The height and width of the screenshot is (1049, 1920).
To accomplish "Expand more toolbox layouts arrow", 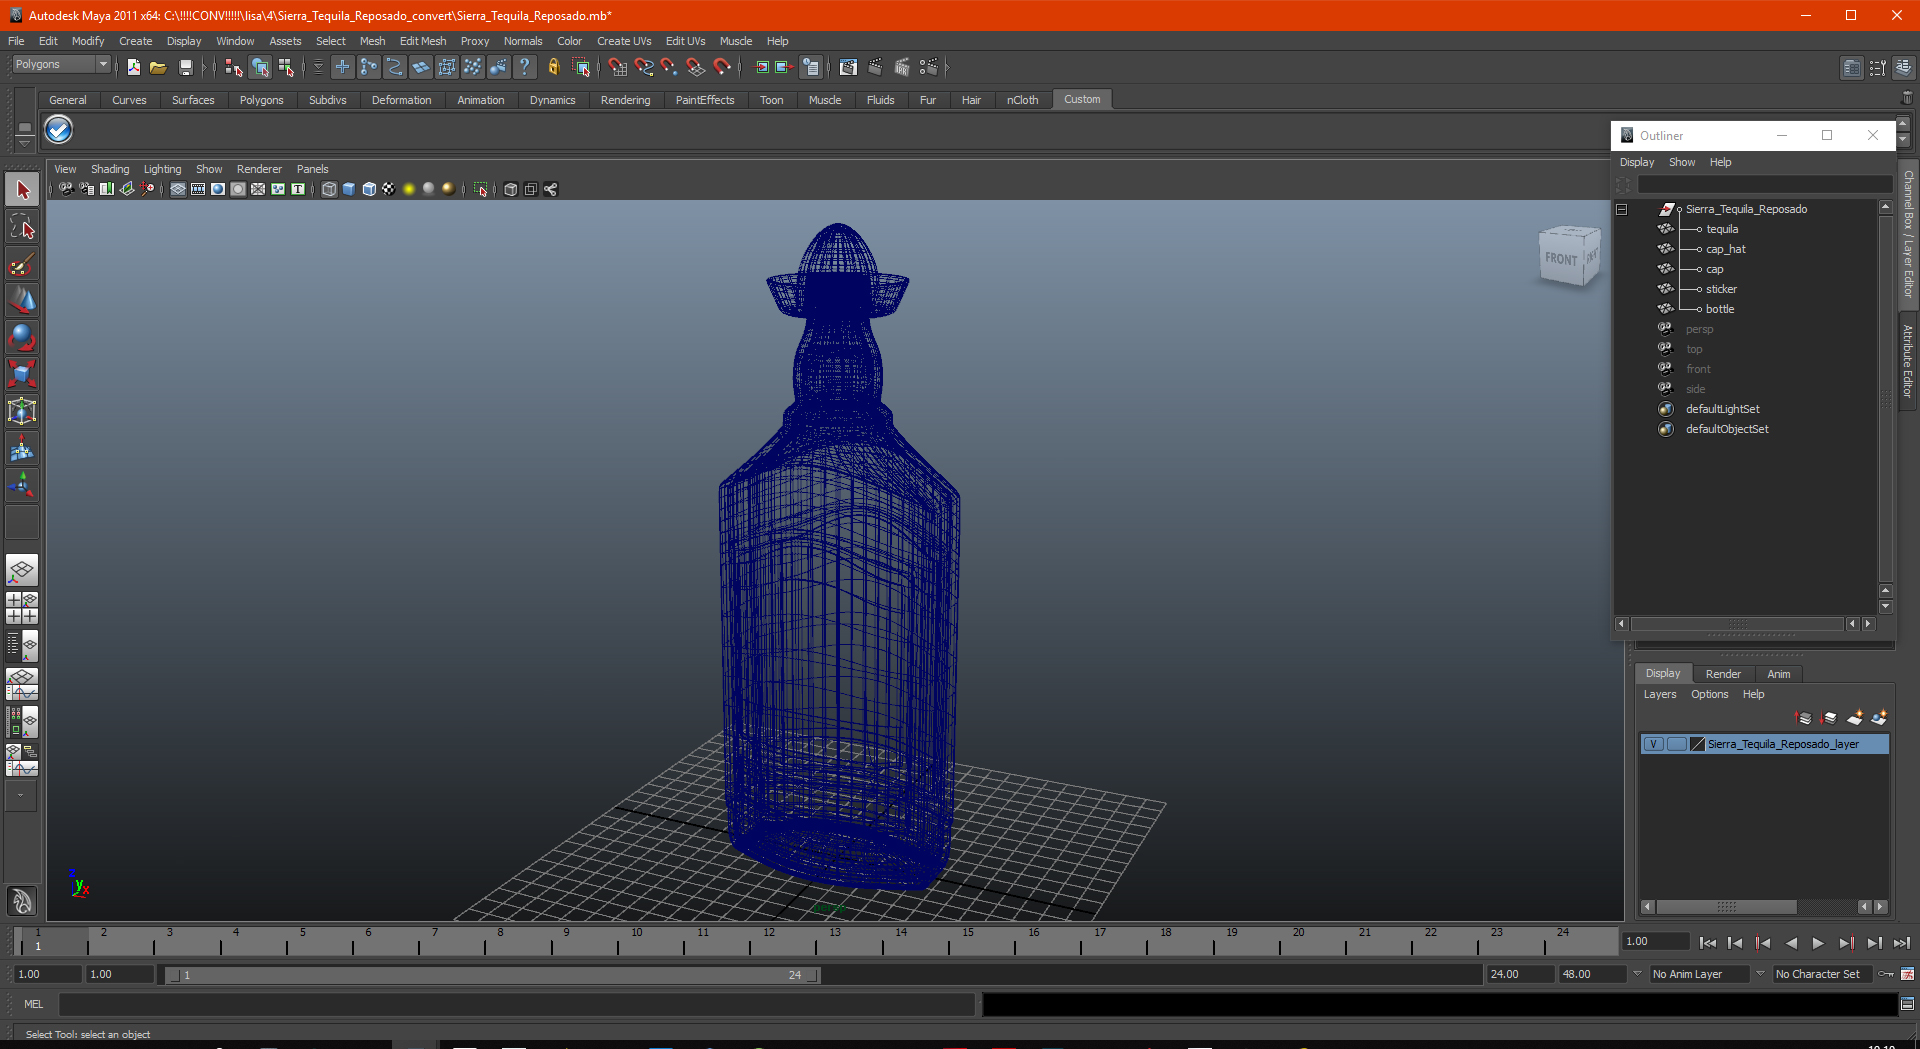I will coord(21,796).
